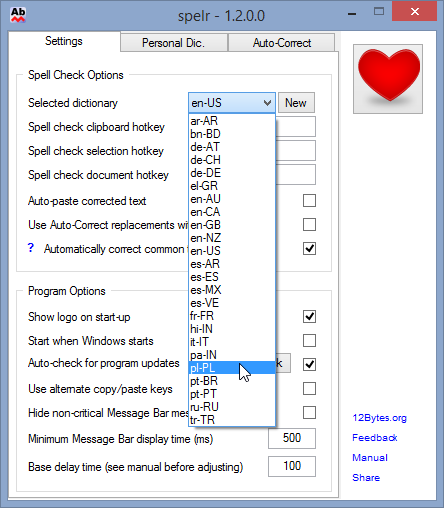Pick es-AR in the dropdown list
This screenshot has height=508, width=444.
(232, 264)
